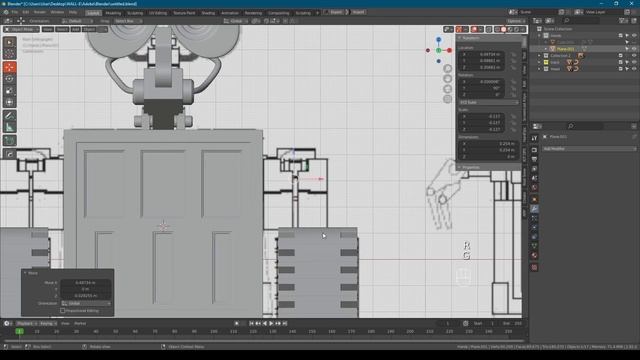640x360 pixels.
Task: Open the Scene properties tab
Action: (x=534, y=178)
